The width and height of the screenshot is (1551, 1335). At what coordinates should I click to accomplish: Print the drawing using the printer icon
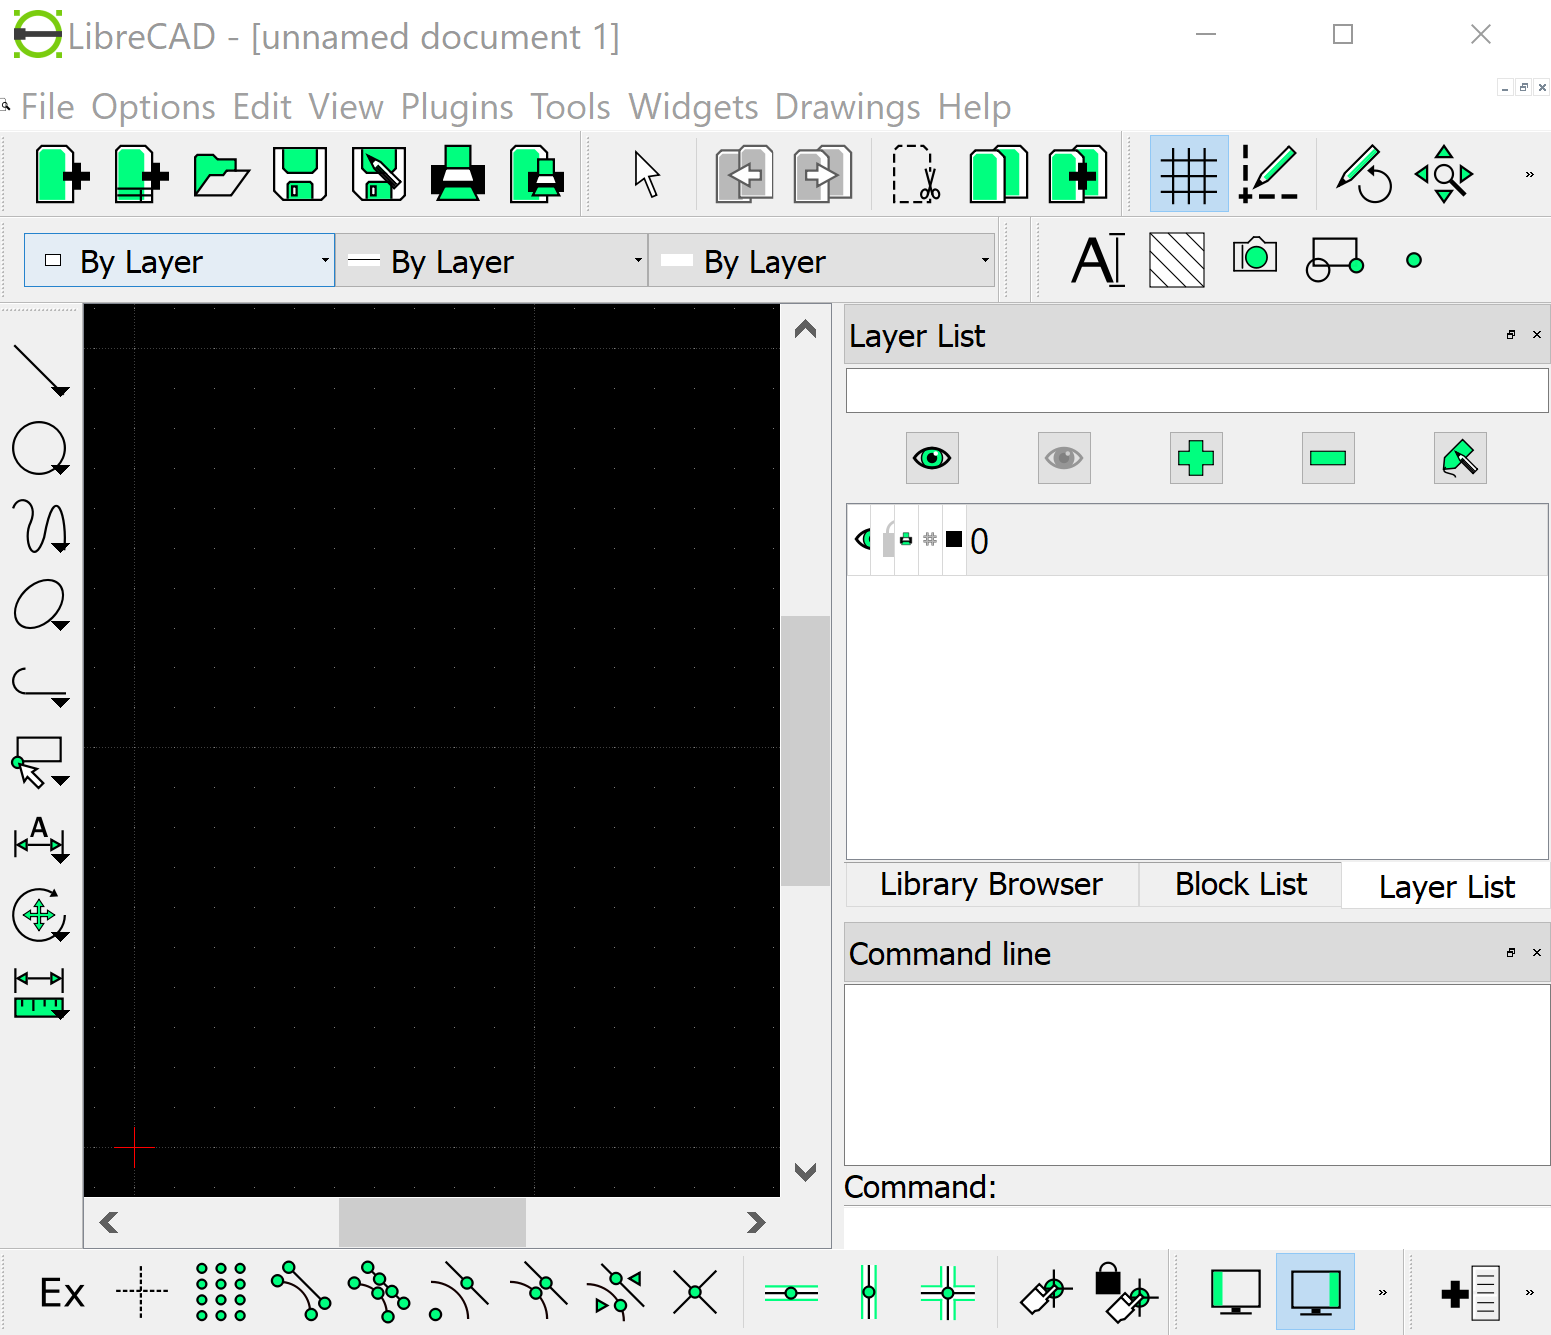click(458, 174)
